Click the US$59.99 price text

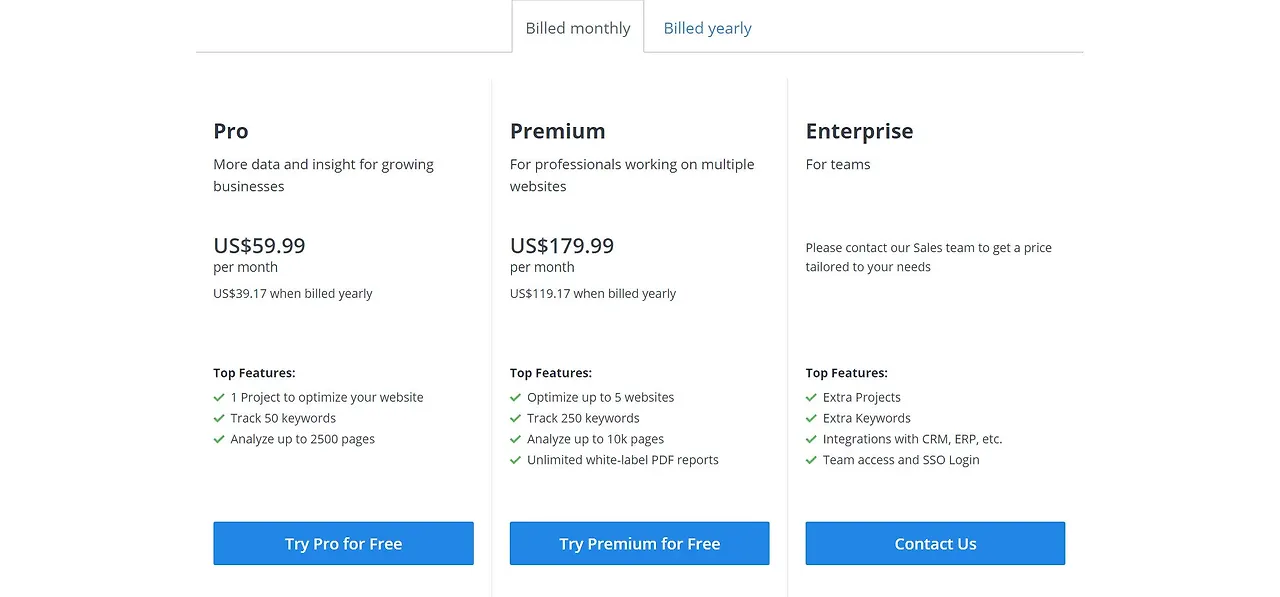259,245
